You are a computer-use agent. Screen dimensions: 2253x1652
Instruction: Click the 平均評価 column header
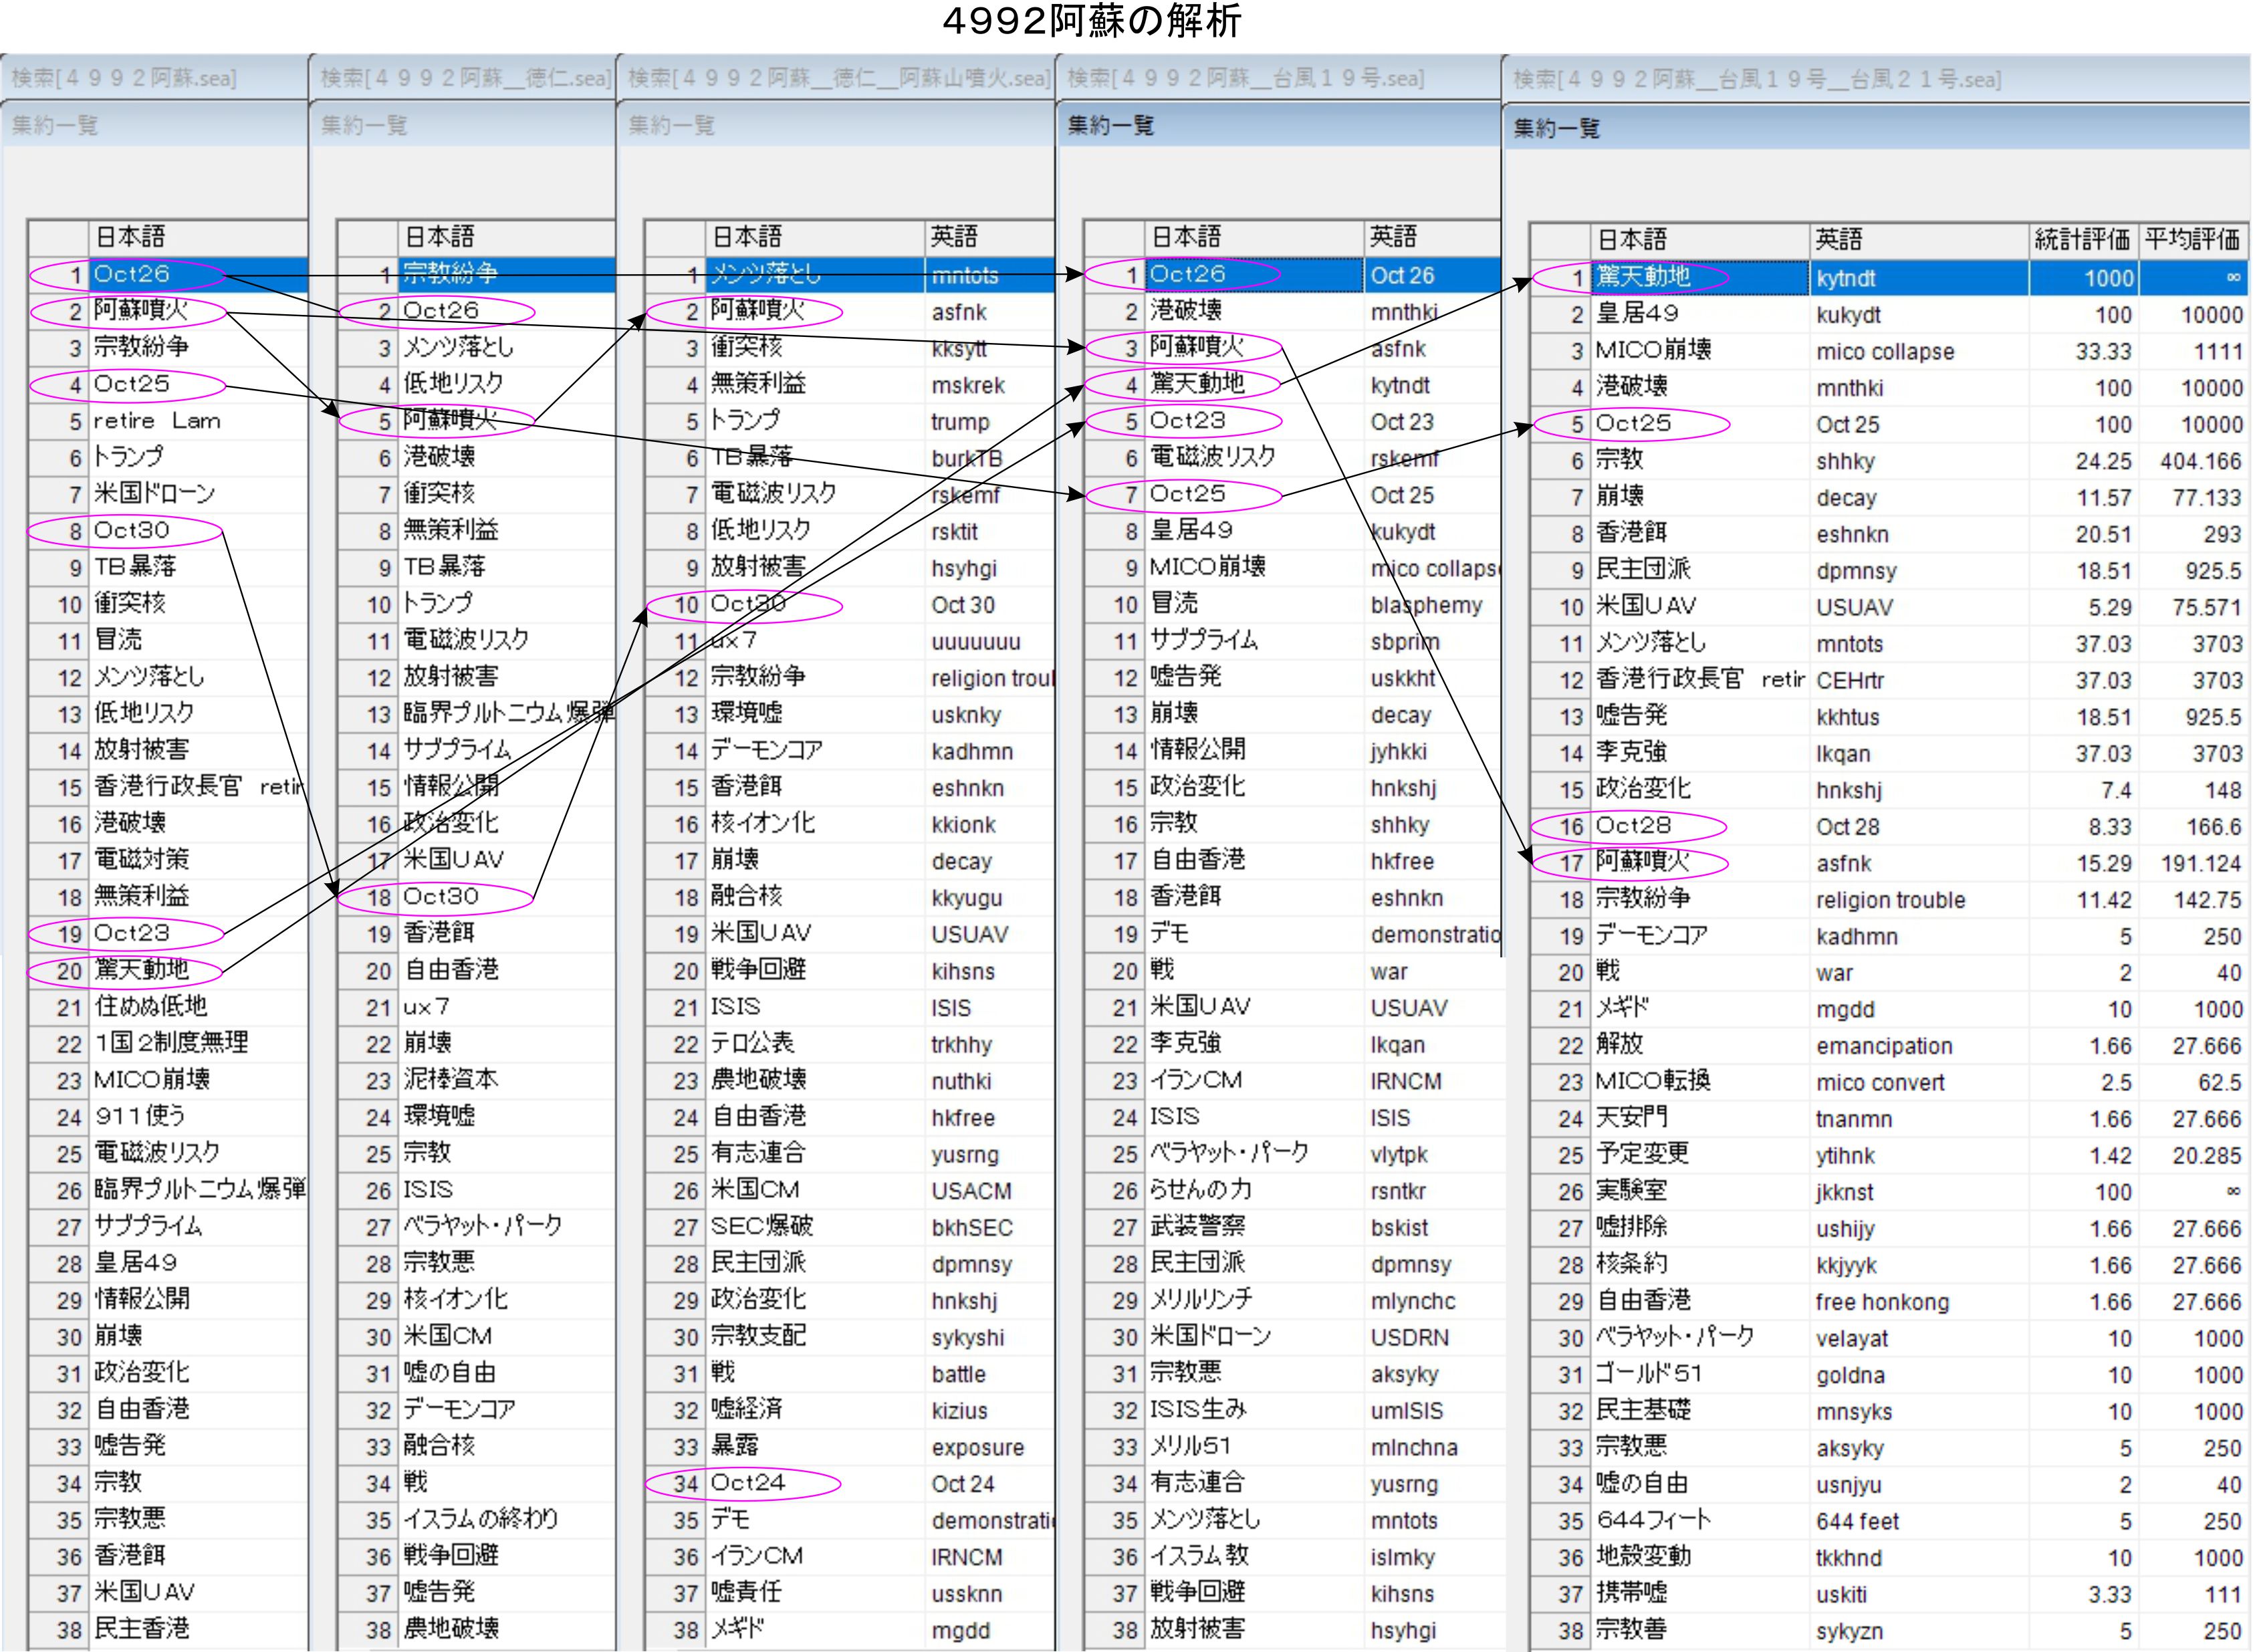(2192, 239)
